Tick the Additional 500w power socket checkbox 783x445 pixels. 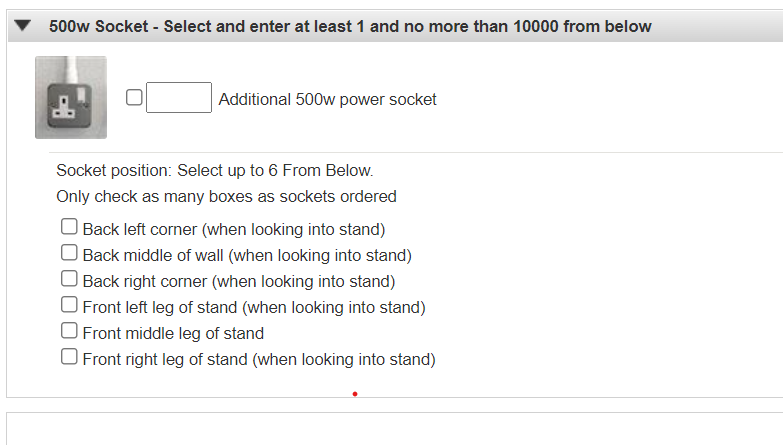click(x=134, y=98)
